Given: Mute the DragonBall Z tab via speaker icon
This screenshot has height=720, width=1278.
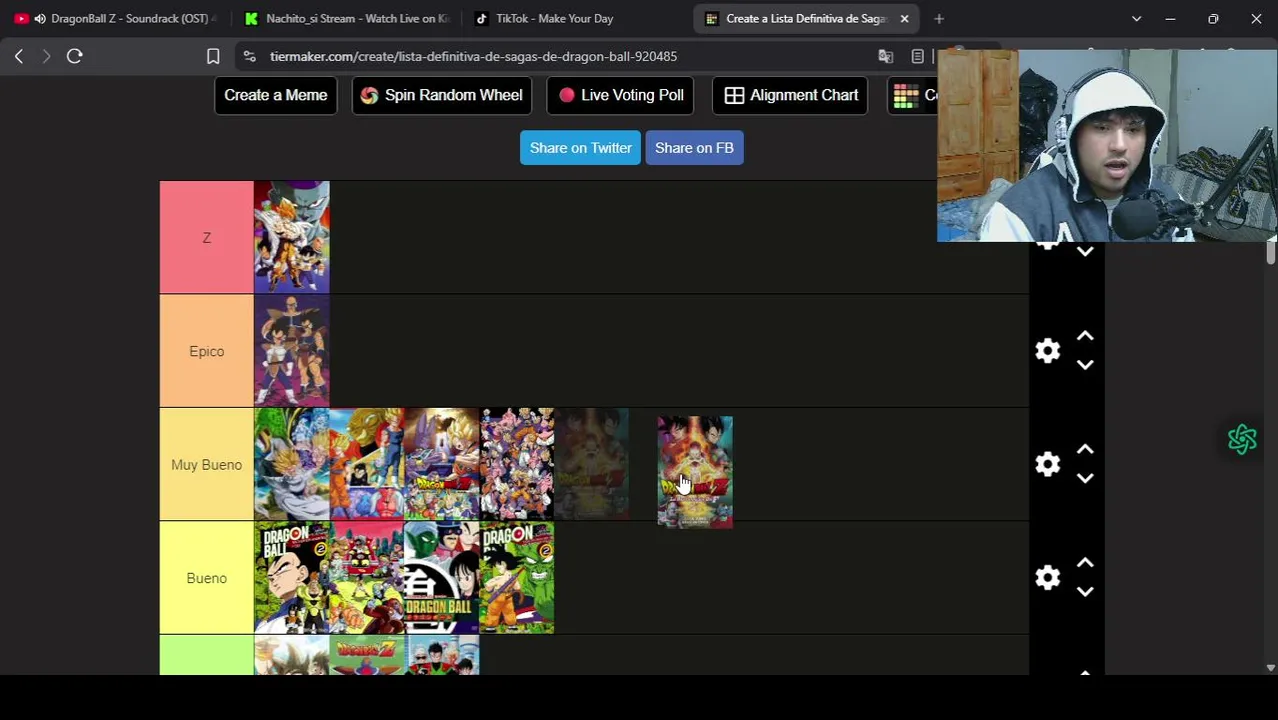Looking at the screenshot, I should coord(40,19).
